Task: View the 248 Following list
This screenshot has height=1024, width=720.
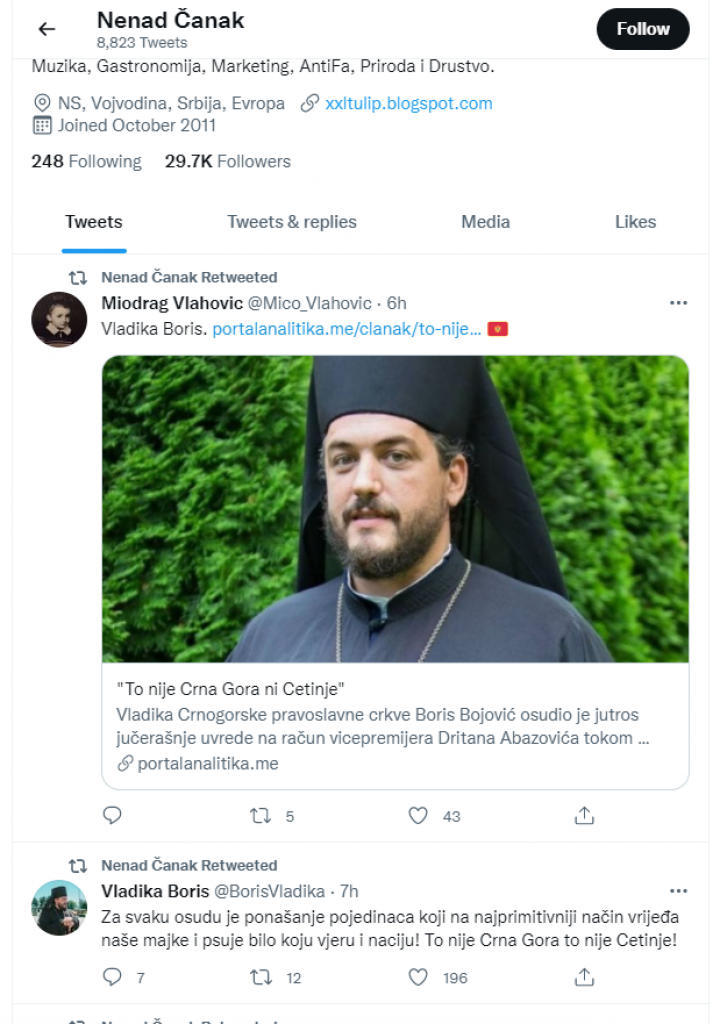Action: [x=86, y=161]
